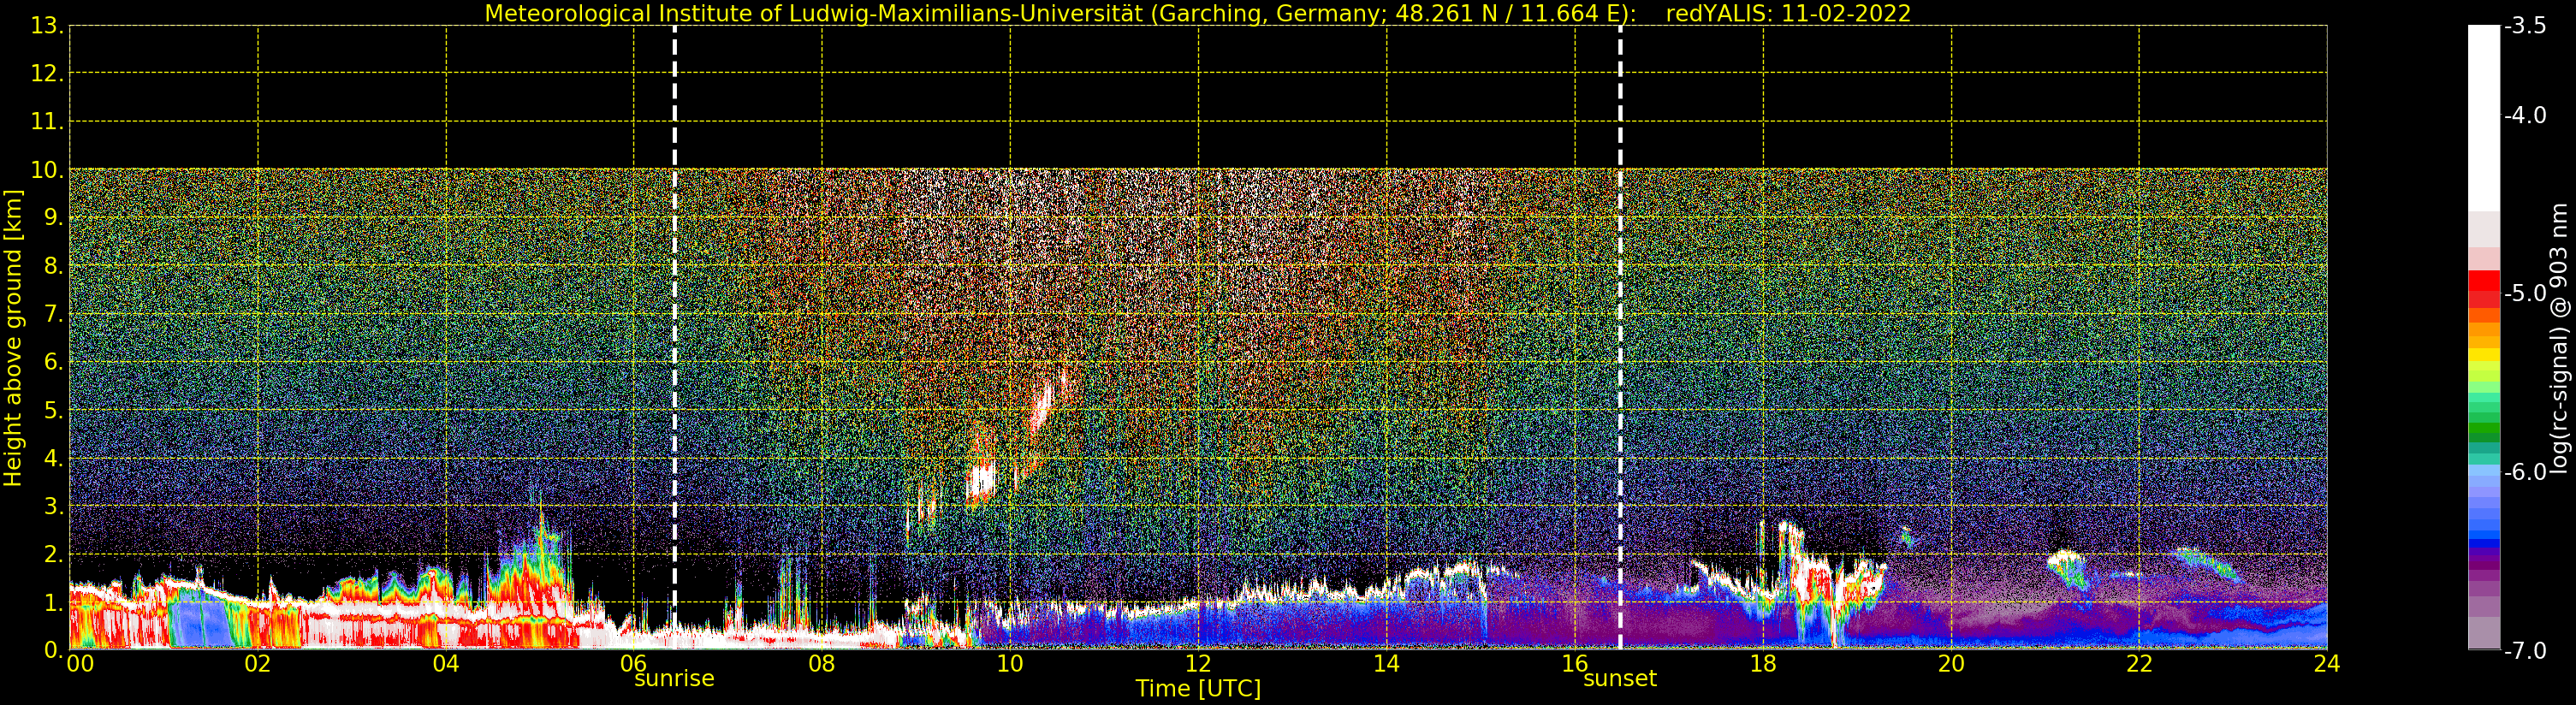This screenshot has height=705, width=2576.
Task: Click height axis tick label '13.'
Action: [47, 26]
